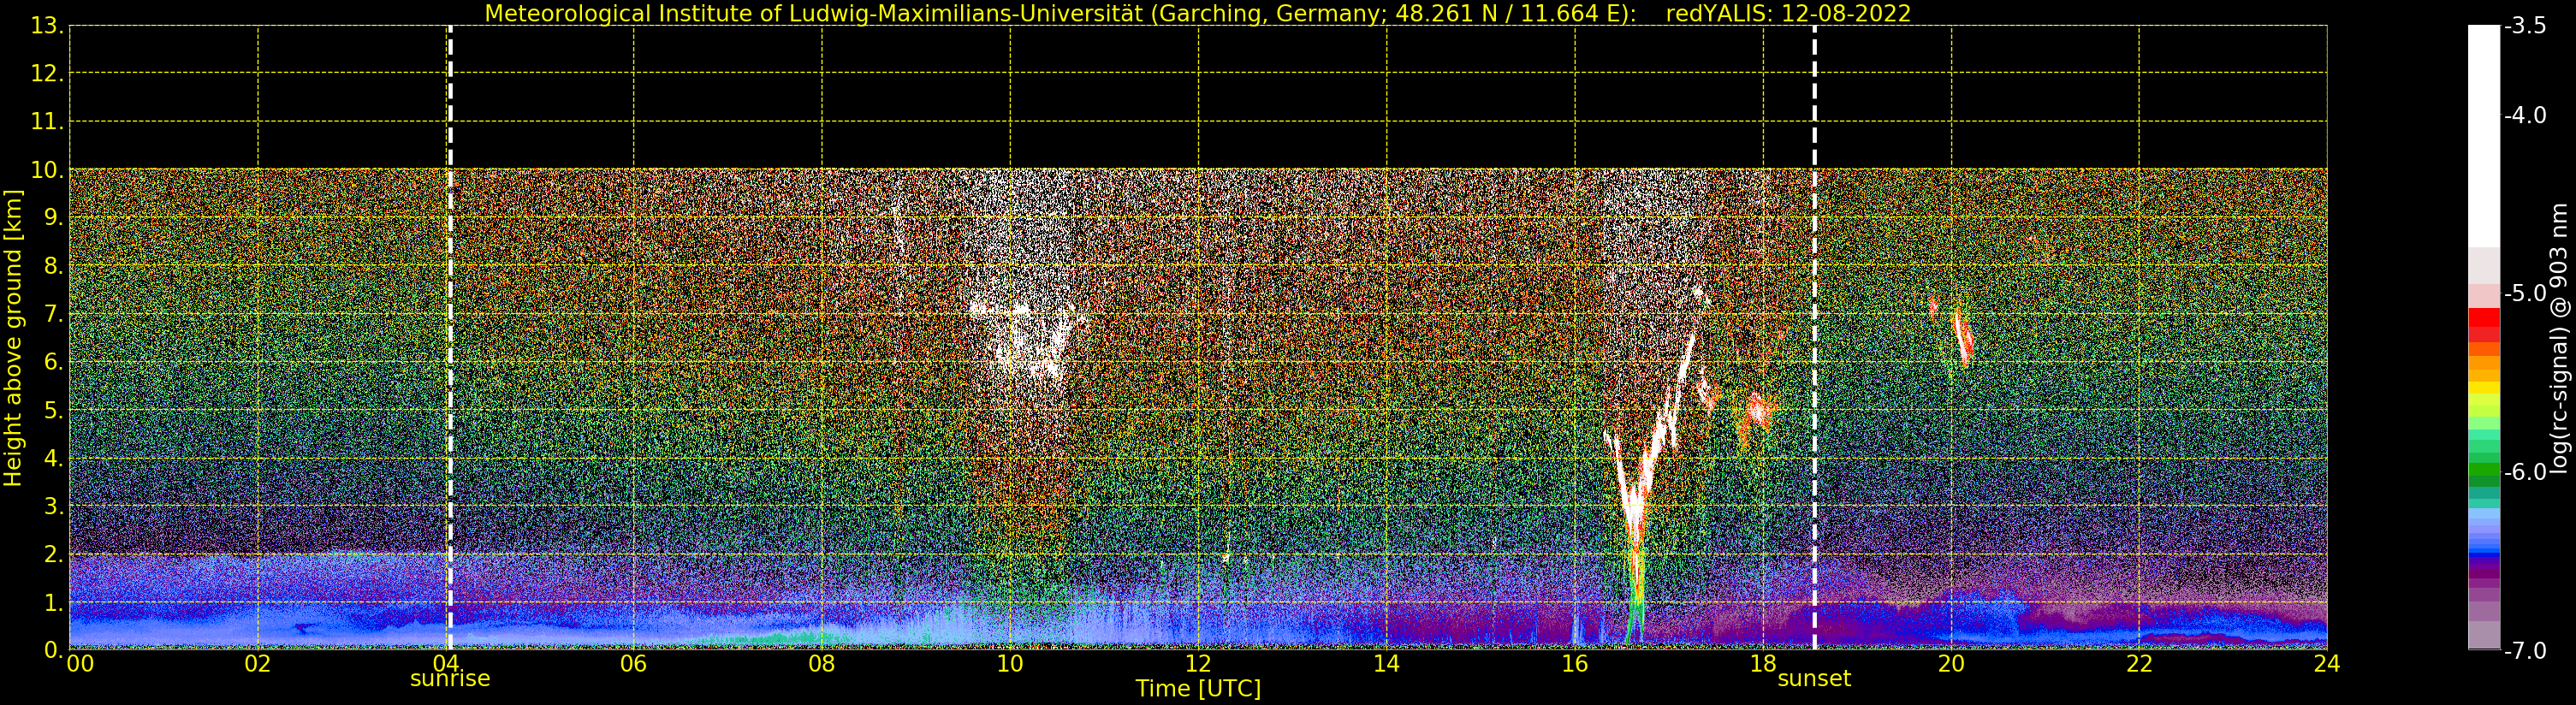Click height axis tick label '10.'

point(46,170)
